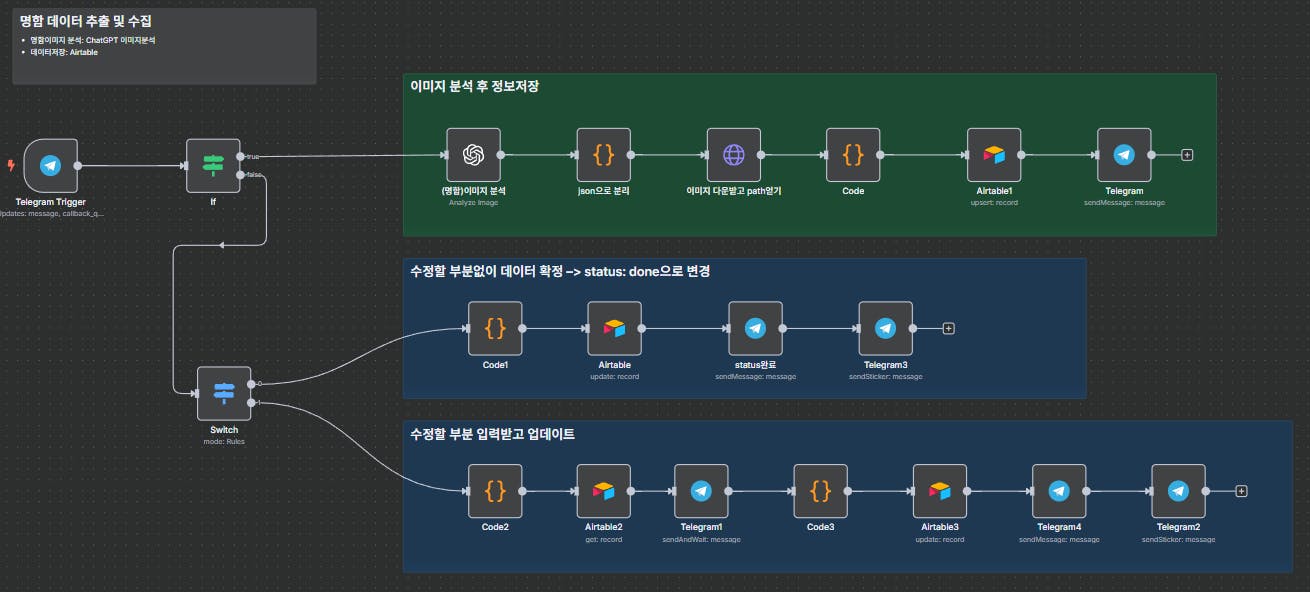Screen dimensions: 1310x592
Task: Select the (명함)이미지 분석 OpenAI node
Action: click(474, 155)
